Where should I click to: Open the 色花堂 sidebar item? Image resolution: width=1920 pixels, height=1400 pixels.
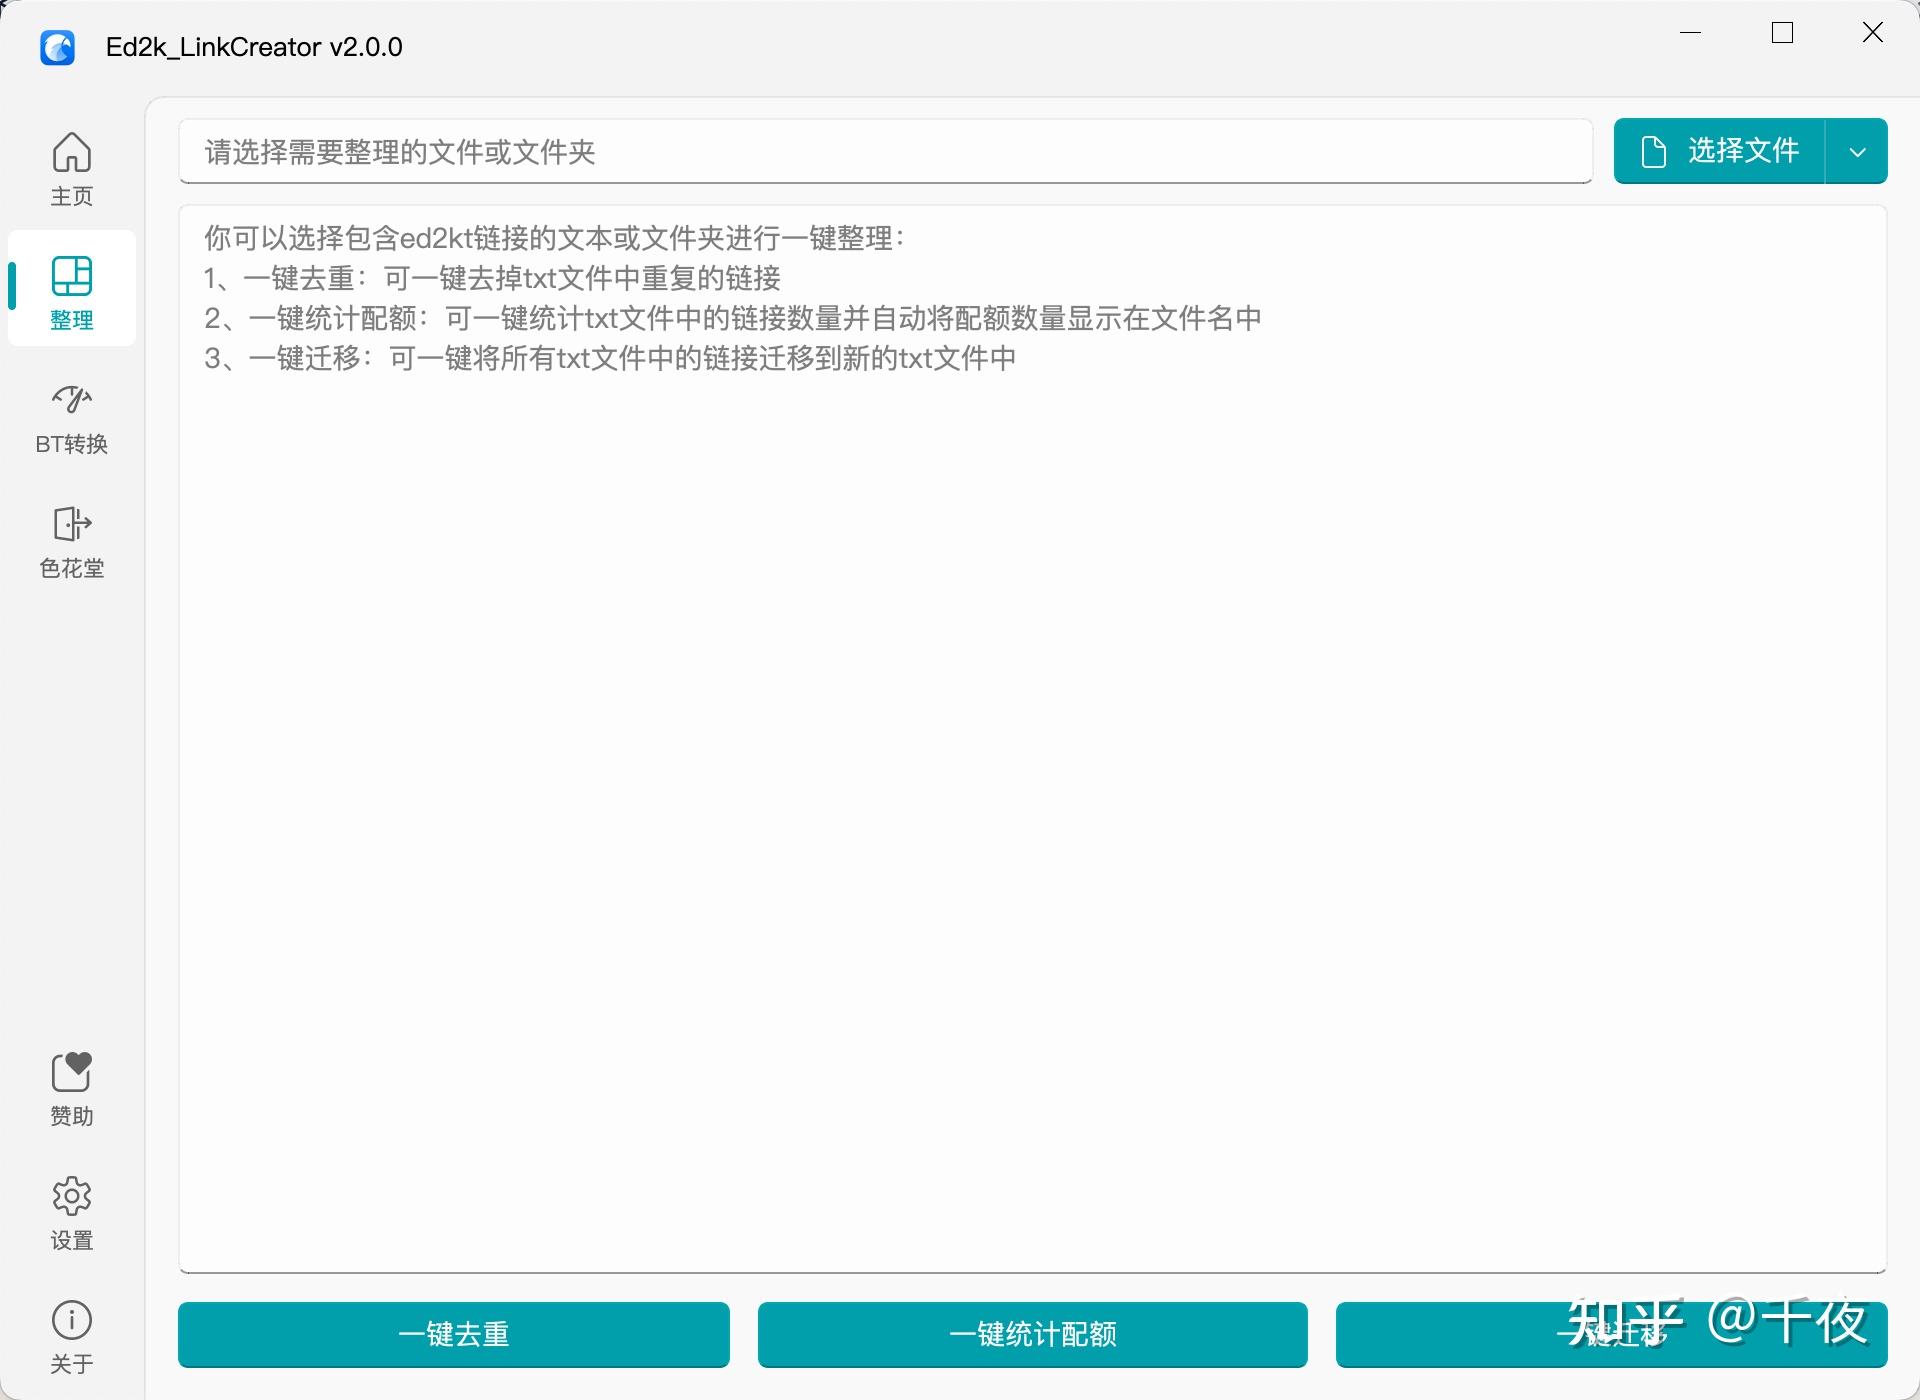click(x=72, y=540)
